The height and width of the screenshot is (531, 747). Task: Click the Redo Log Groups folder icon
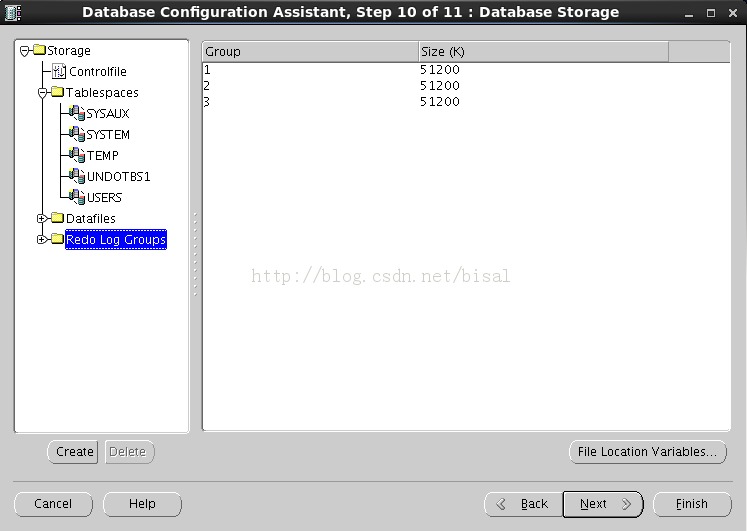tap(57, 239)
